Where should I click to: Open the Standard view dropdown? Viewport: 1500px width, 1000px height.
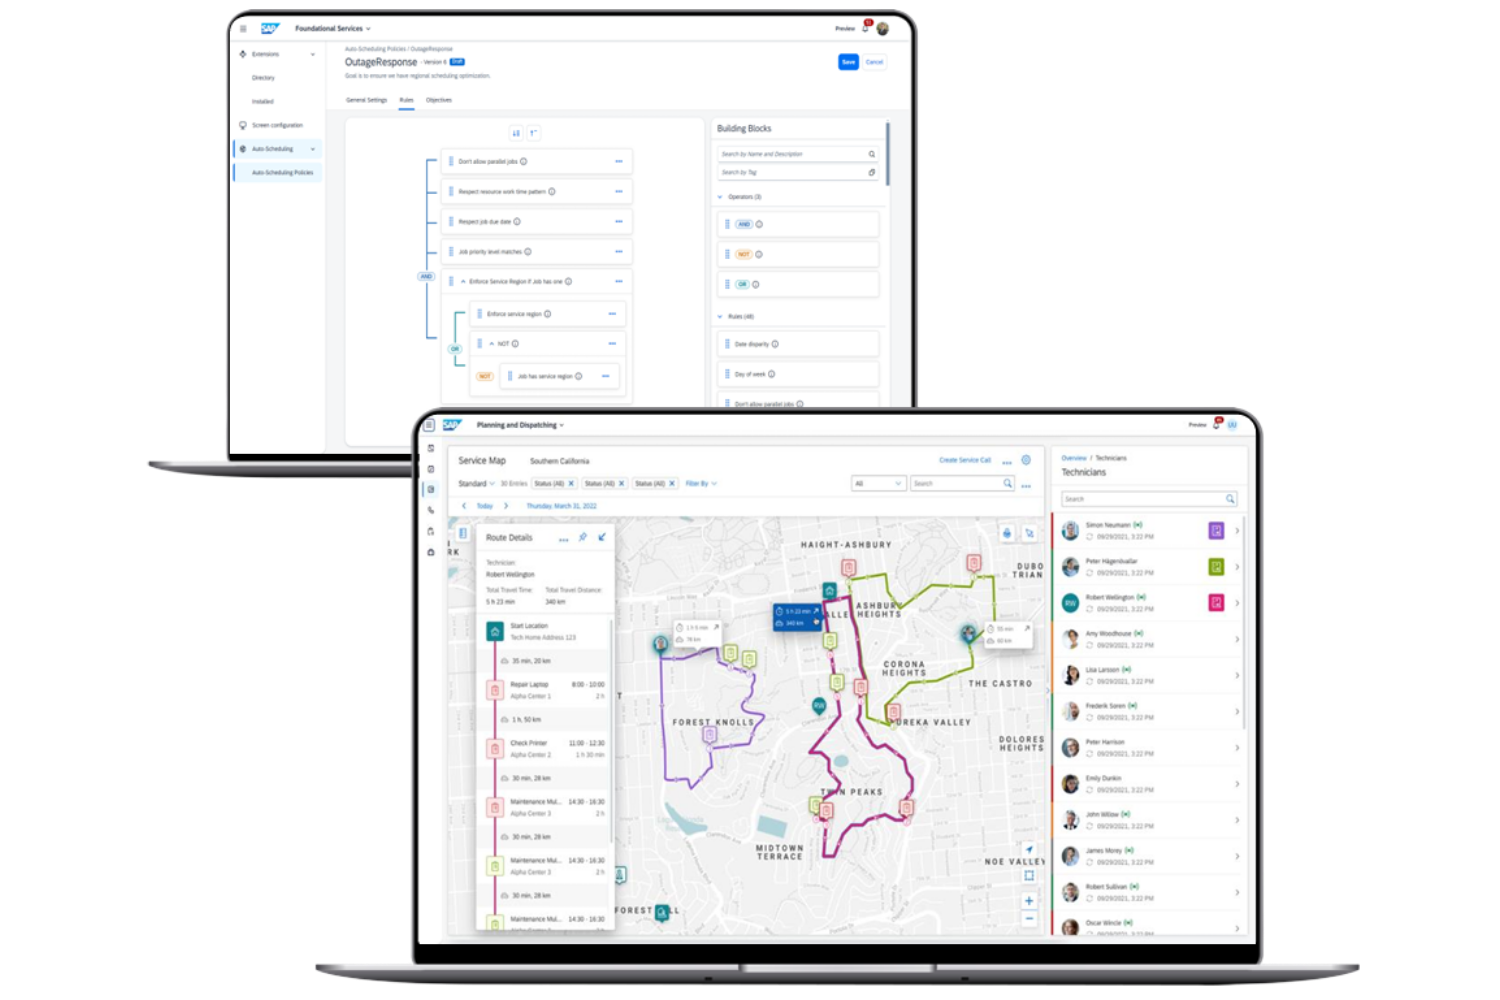point(477,483)
